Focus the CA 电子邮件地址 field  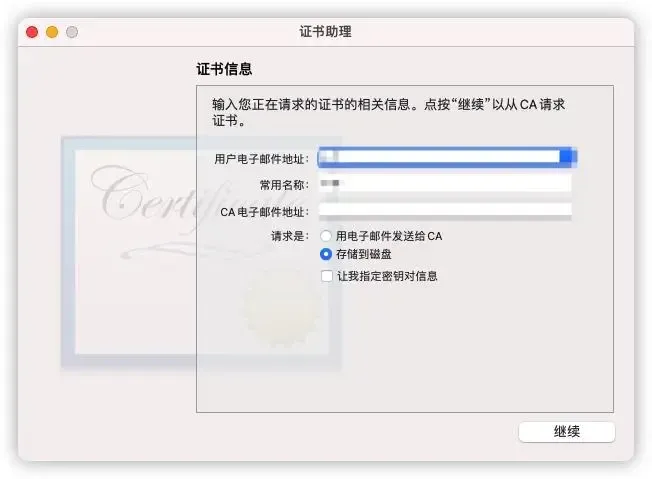pyautogui.click(x=445, y=210)
